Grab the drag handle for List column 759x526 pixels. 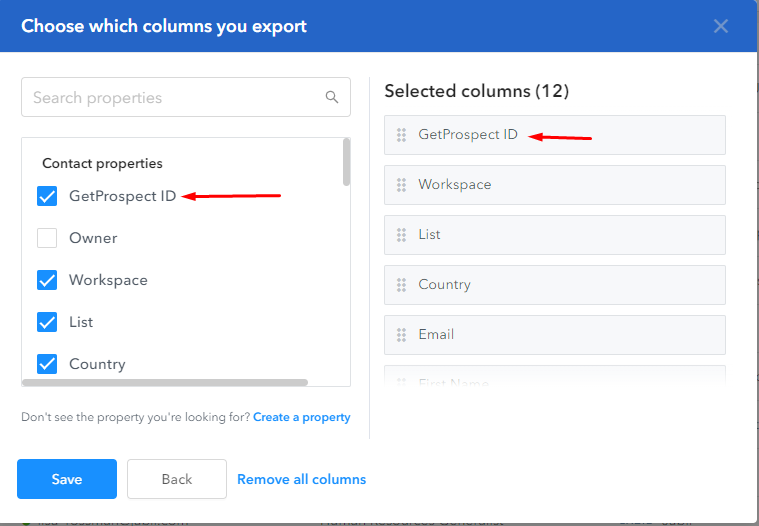click(x=401, y=235)
